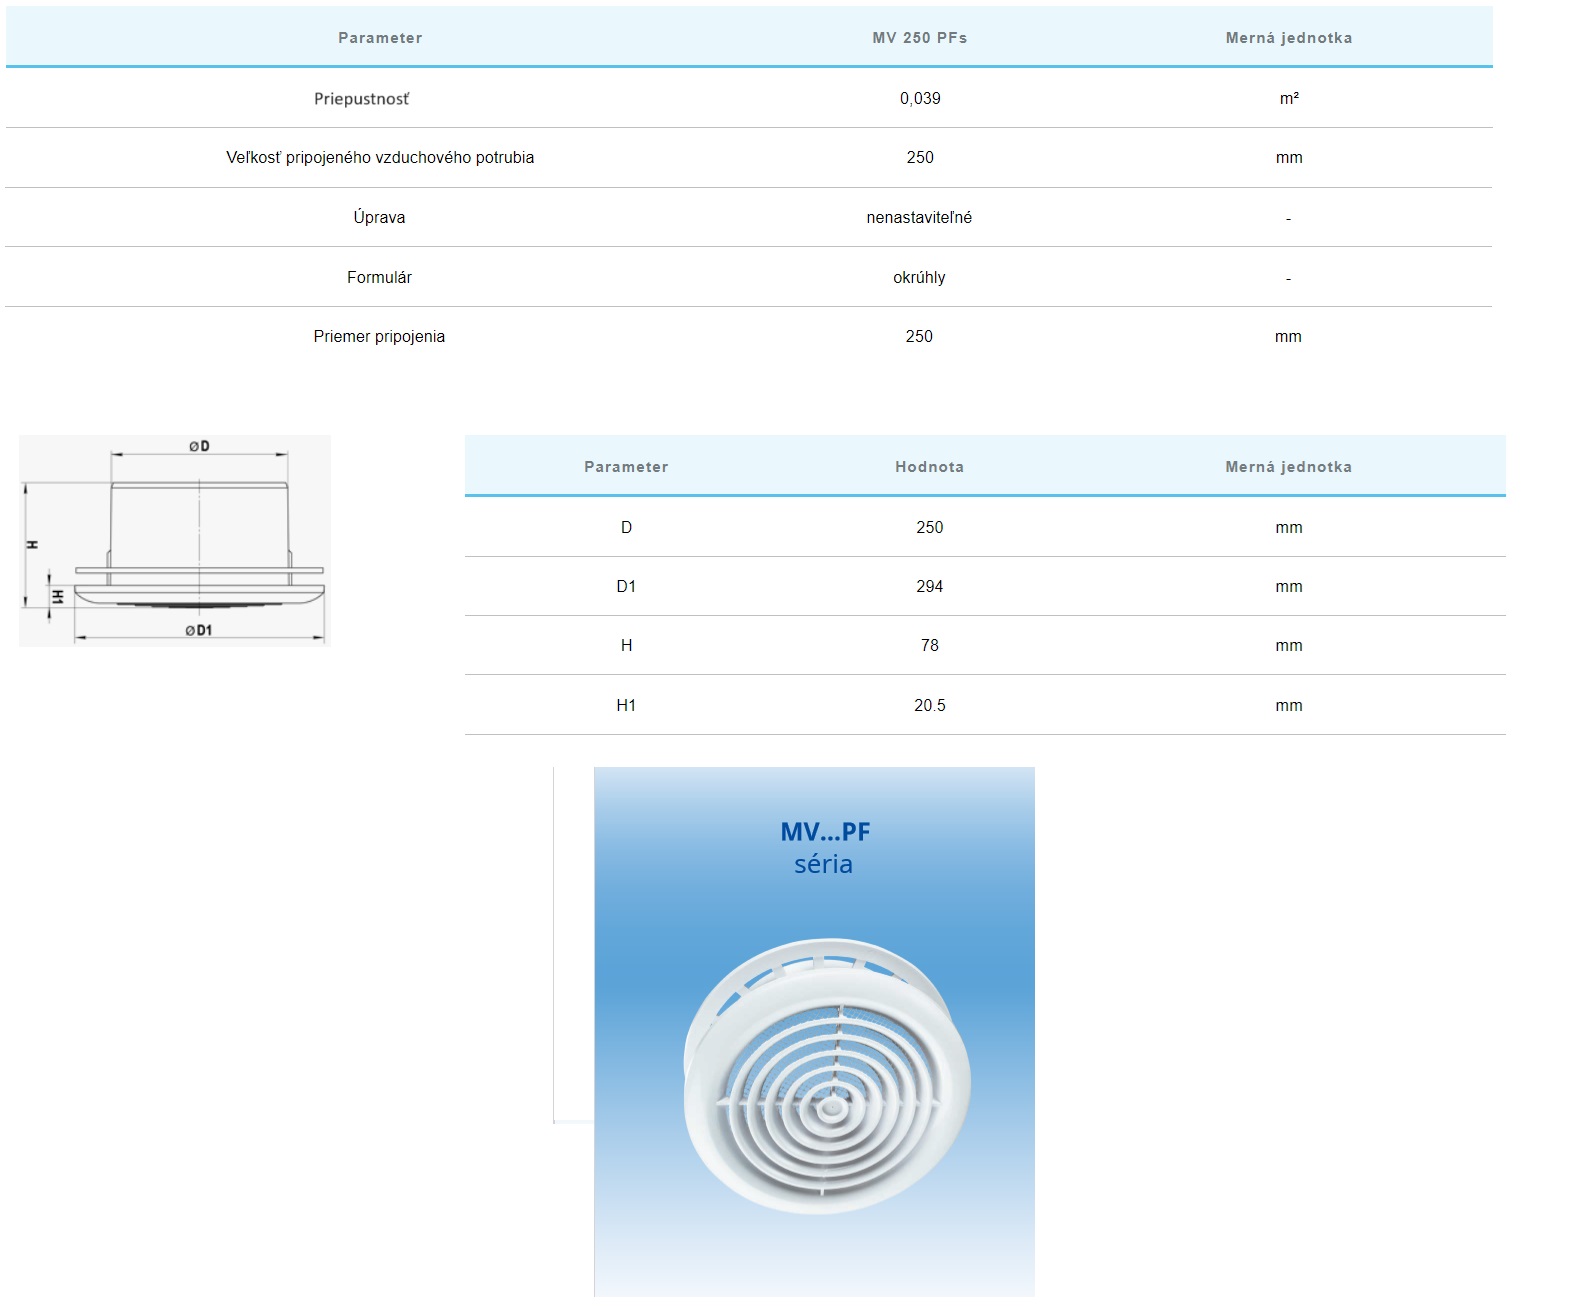Image resolution: width=1586 pixels, height=1308 pixels.
Task: Select the Priepustnosť row label
Action: [361, 99]
